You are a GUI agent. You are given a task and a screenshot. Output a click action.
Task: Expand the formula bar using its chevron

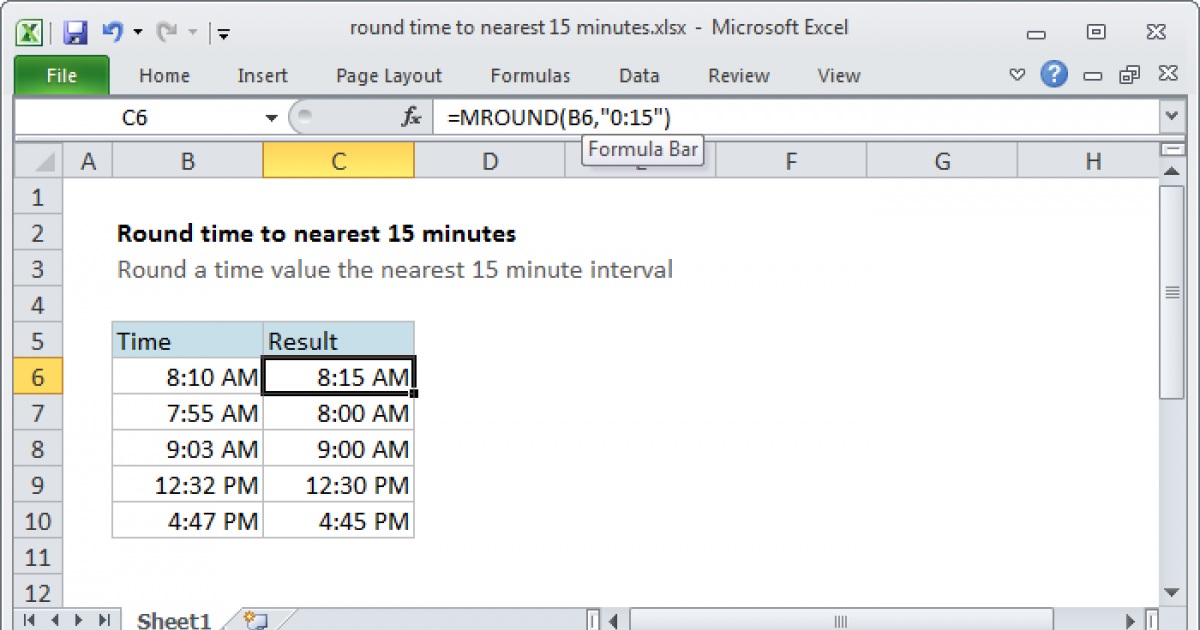tap(1172, 118)
